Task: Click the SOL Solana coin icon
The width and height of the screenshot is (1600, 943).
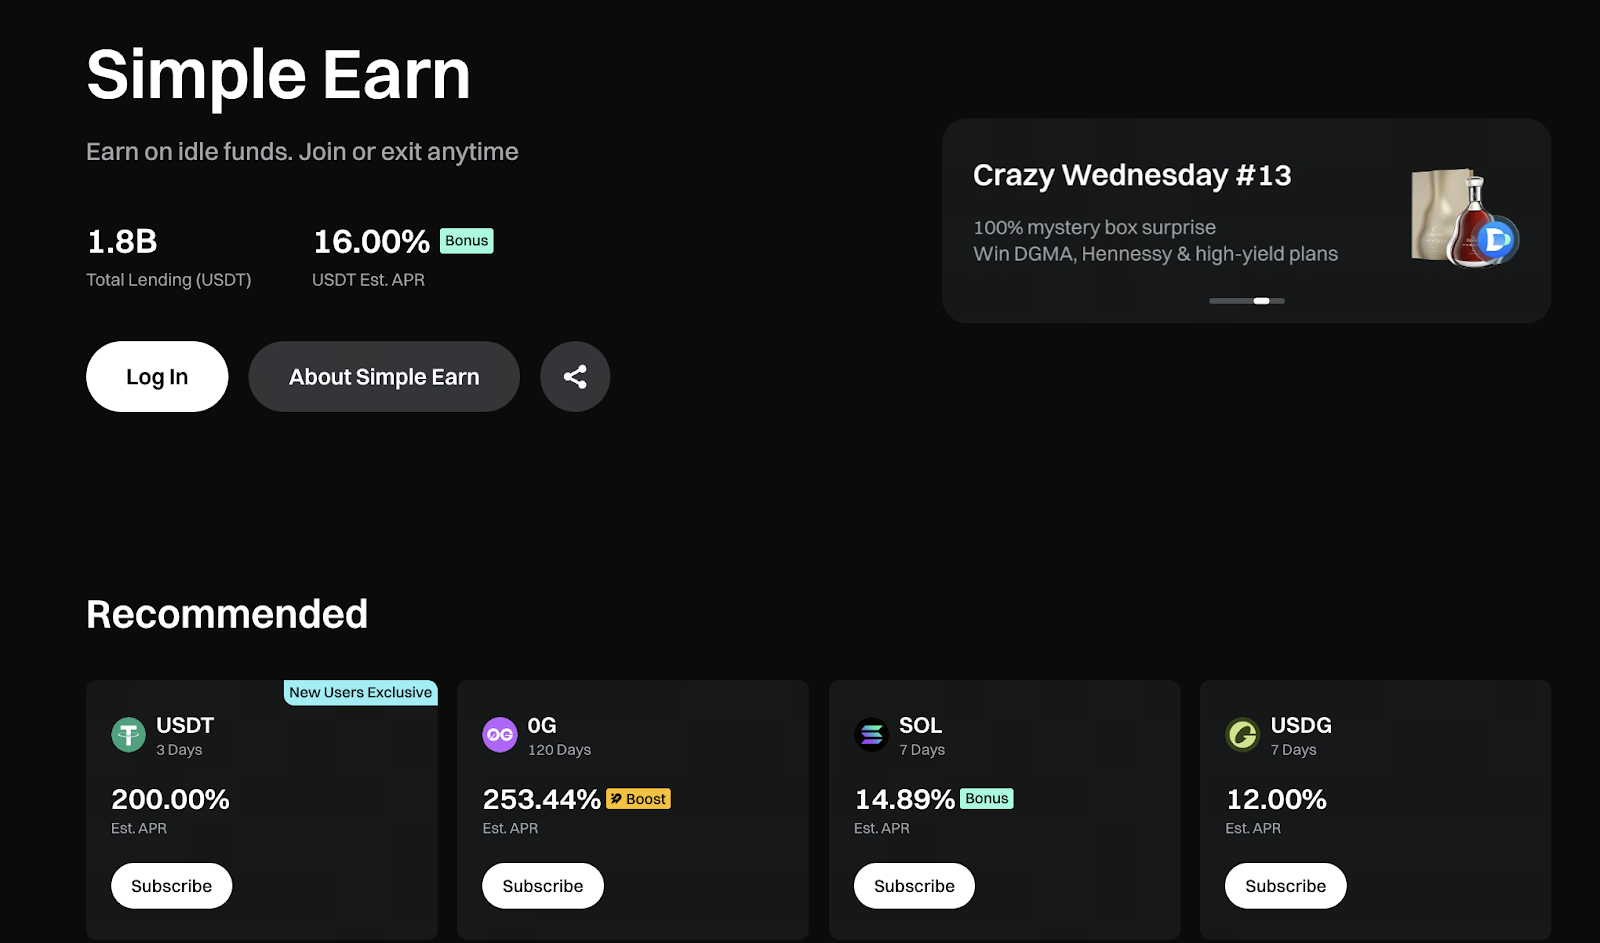Action: [872, 735]
